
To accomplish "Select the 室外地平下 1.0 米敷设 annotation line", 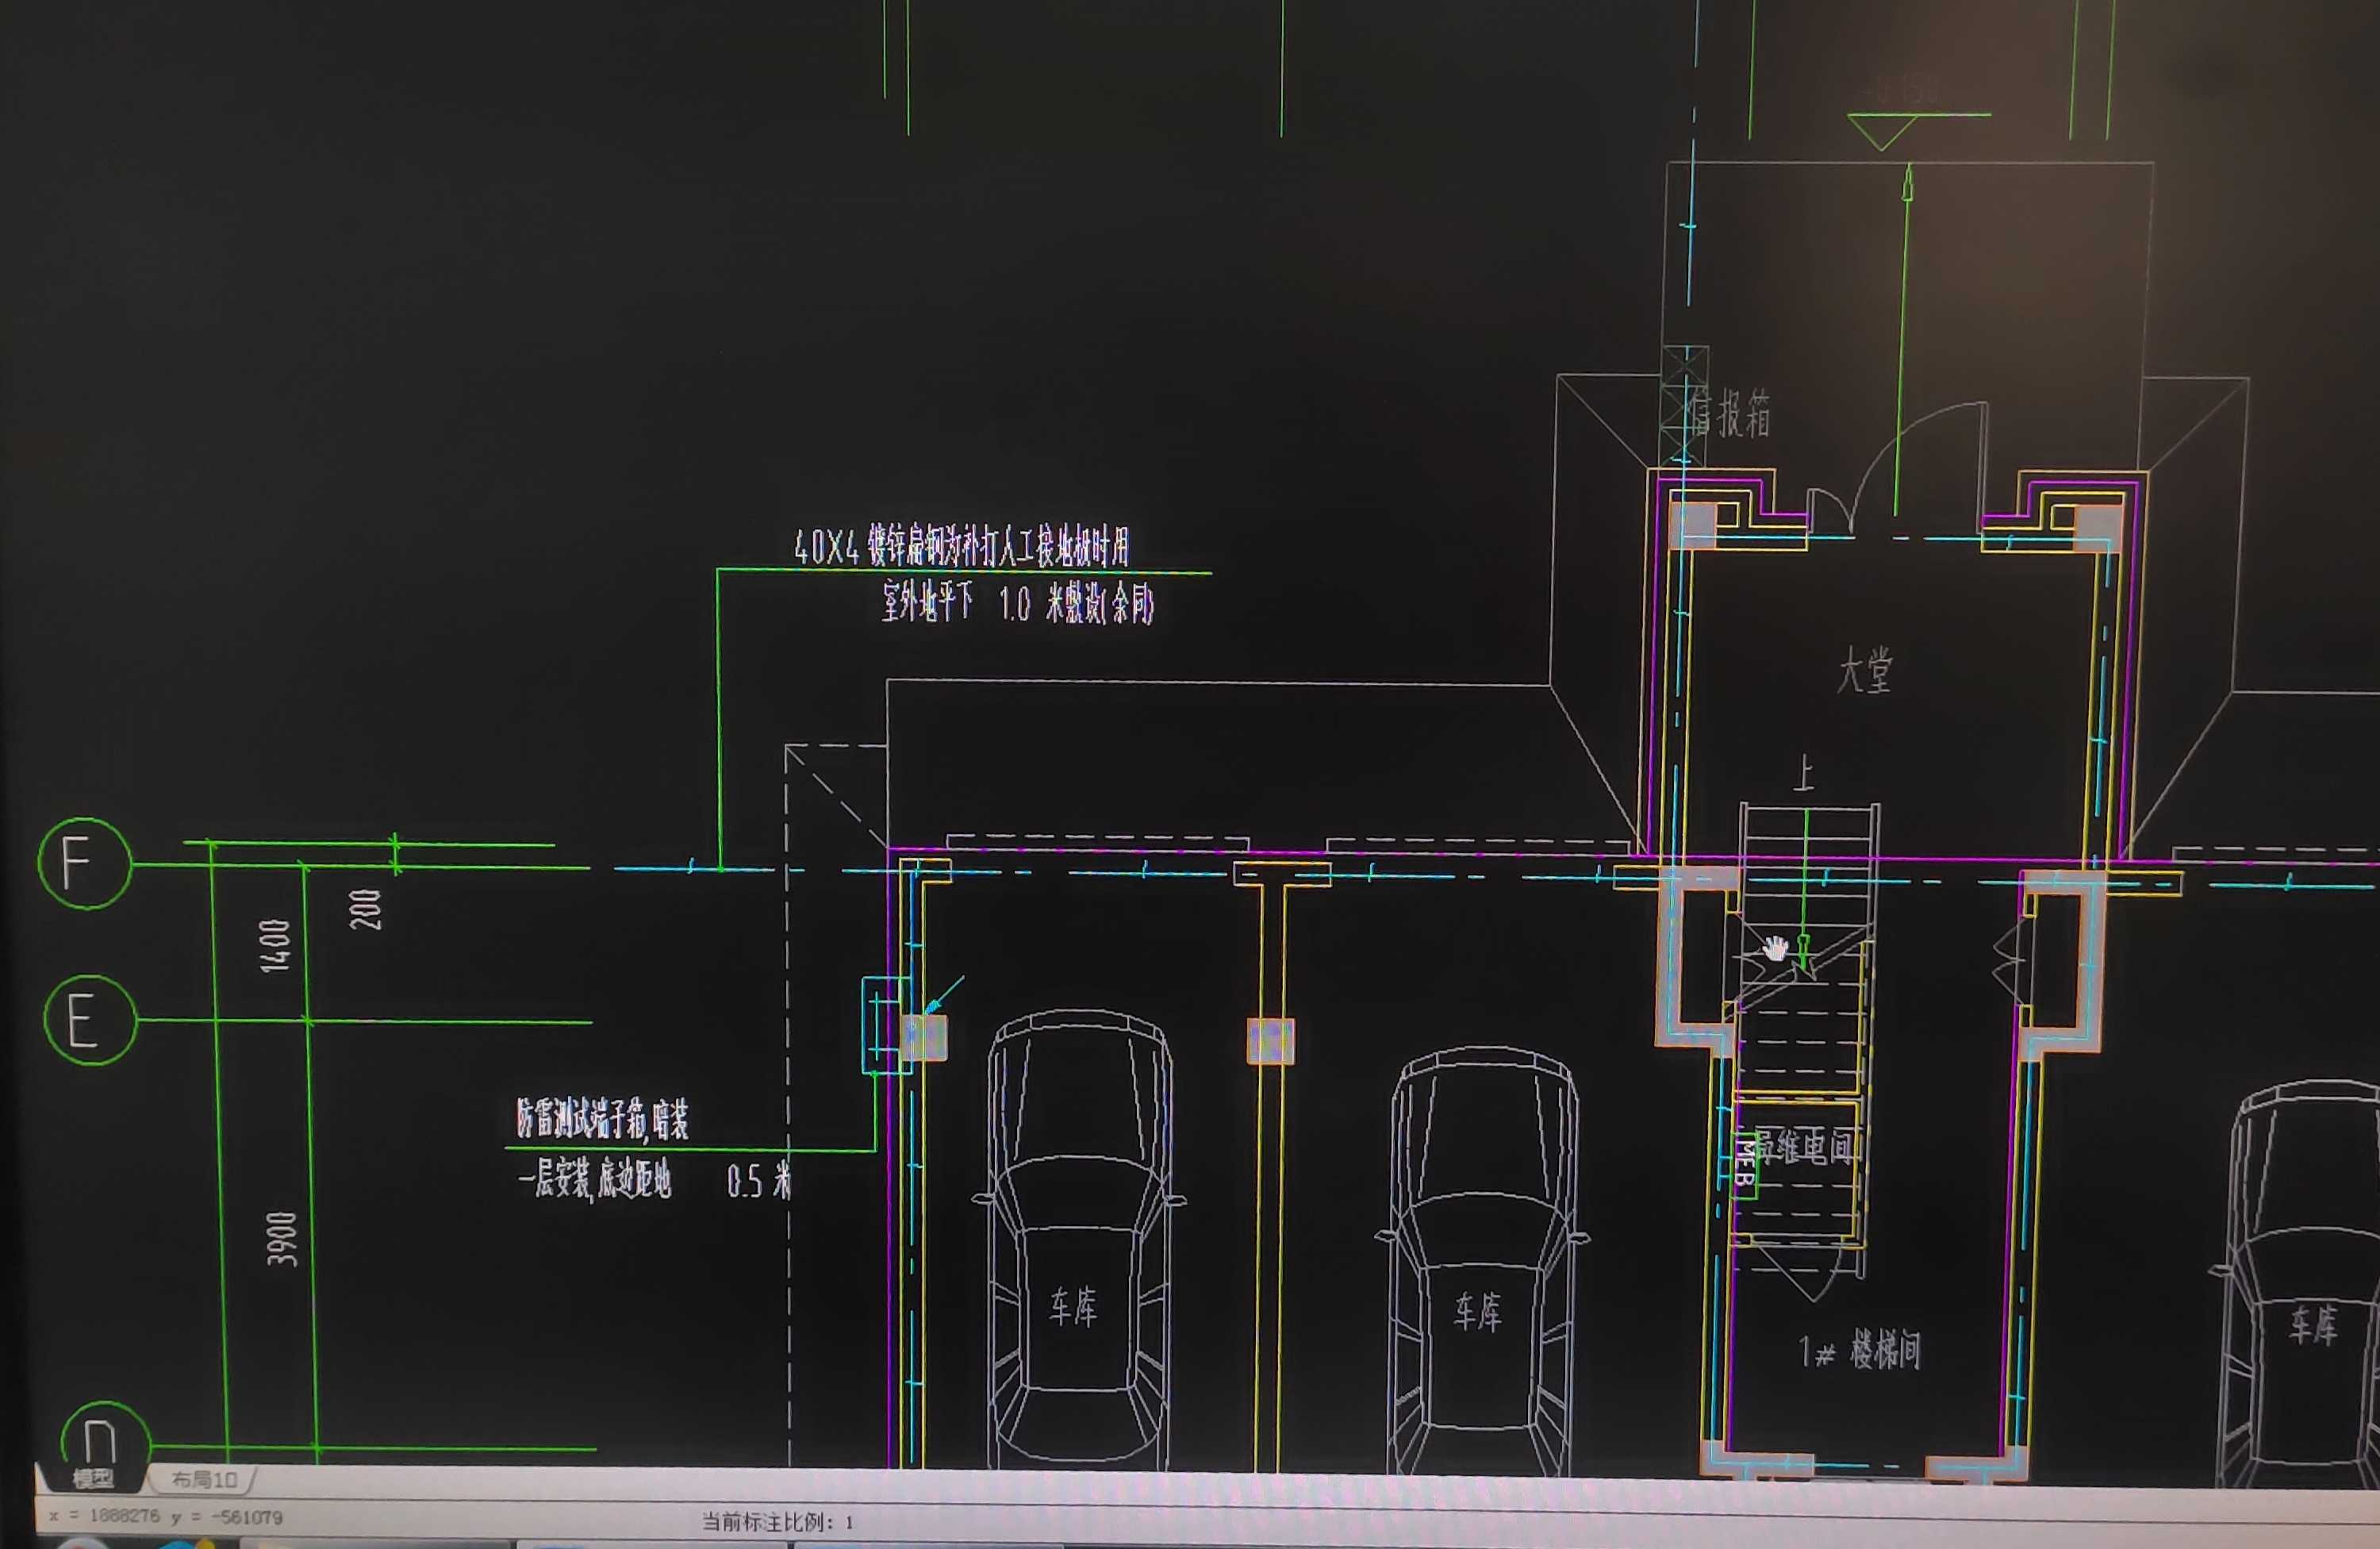I will click(1017, 603).
